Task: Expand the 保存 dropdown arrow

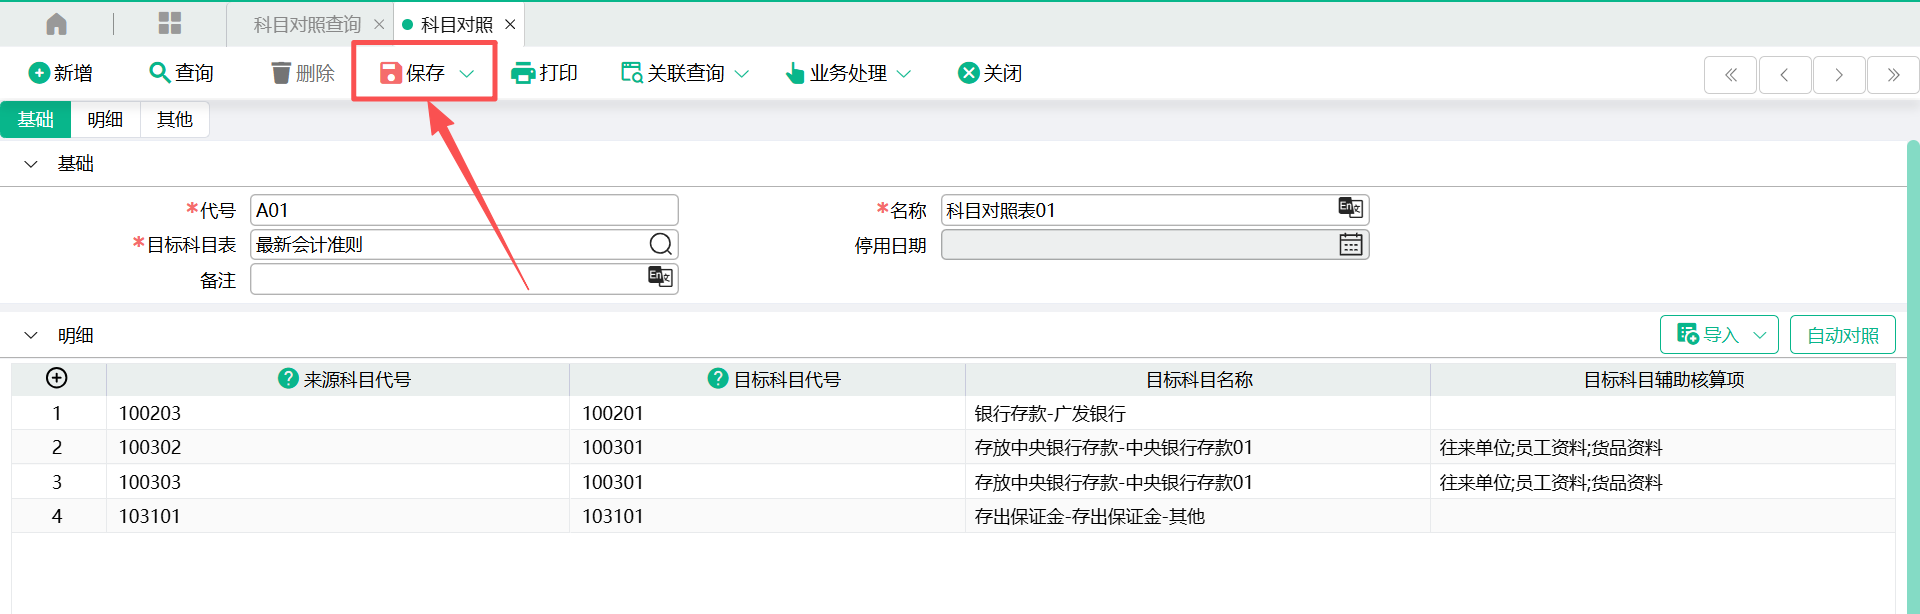Action: [467, 74]
